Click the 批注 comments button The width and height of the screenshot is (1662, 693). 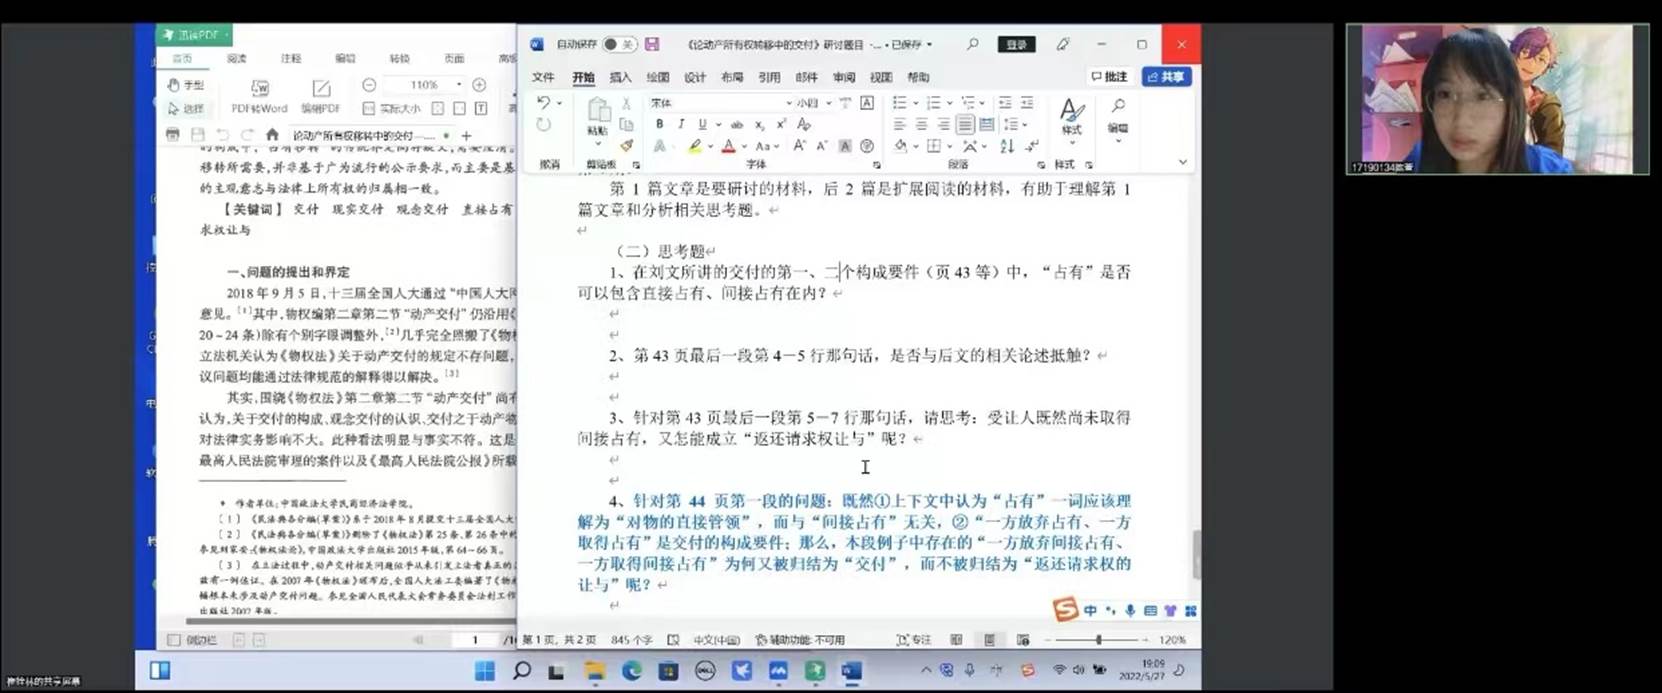tap(1109, 77)
